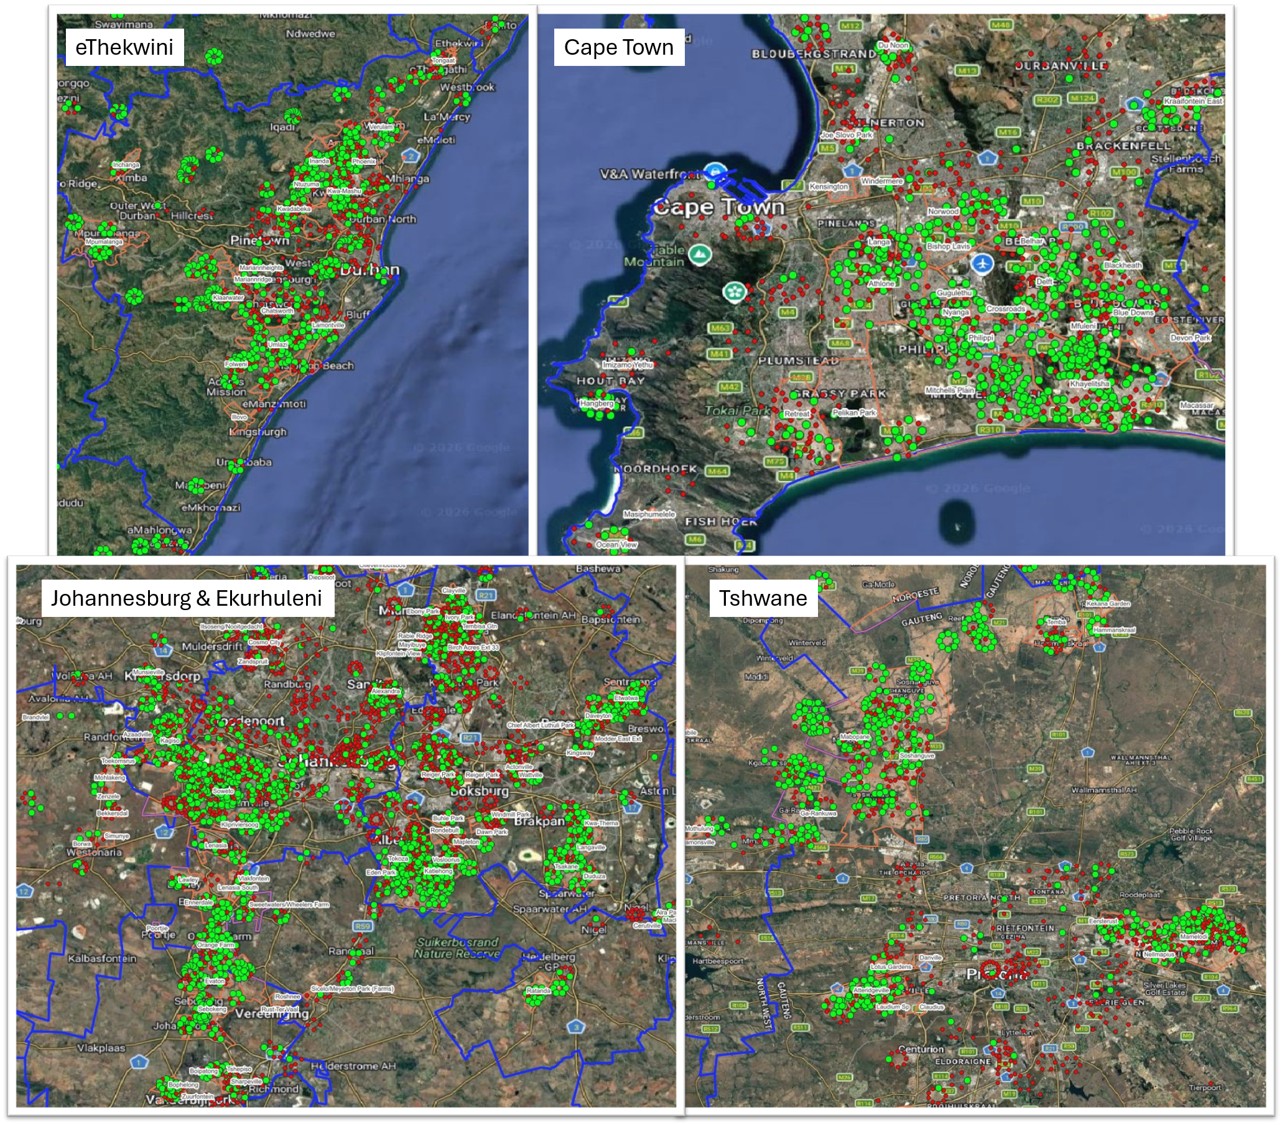Select the M75 road shield
Image resolution: width=1282 pixels, height=1125 pixels.
[x=775, y=462]
